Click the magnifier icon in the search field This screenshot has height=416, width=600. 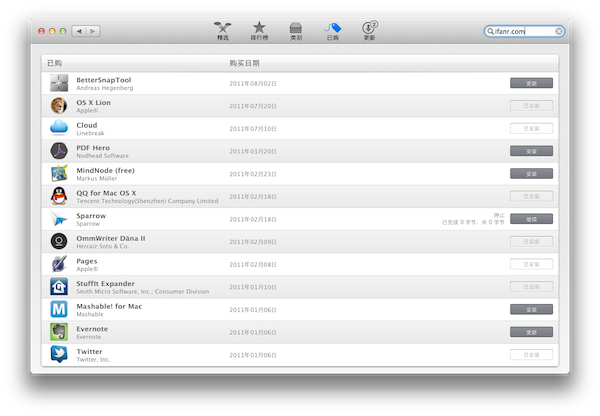pyautogui.click(x=490, y=31)
